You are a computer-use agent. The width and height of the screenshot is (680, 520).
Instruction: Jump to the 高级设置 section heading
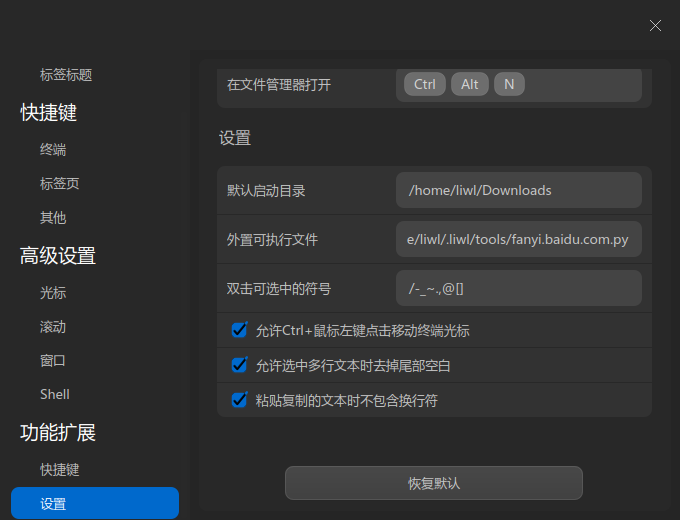(x=58, y=256)
